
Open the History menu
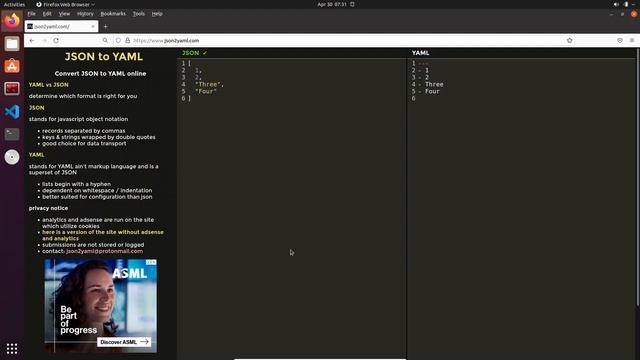click(85, 14)
